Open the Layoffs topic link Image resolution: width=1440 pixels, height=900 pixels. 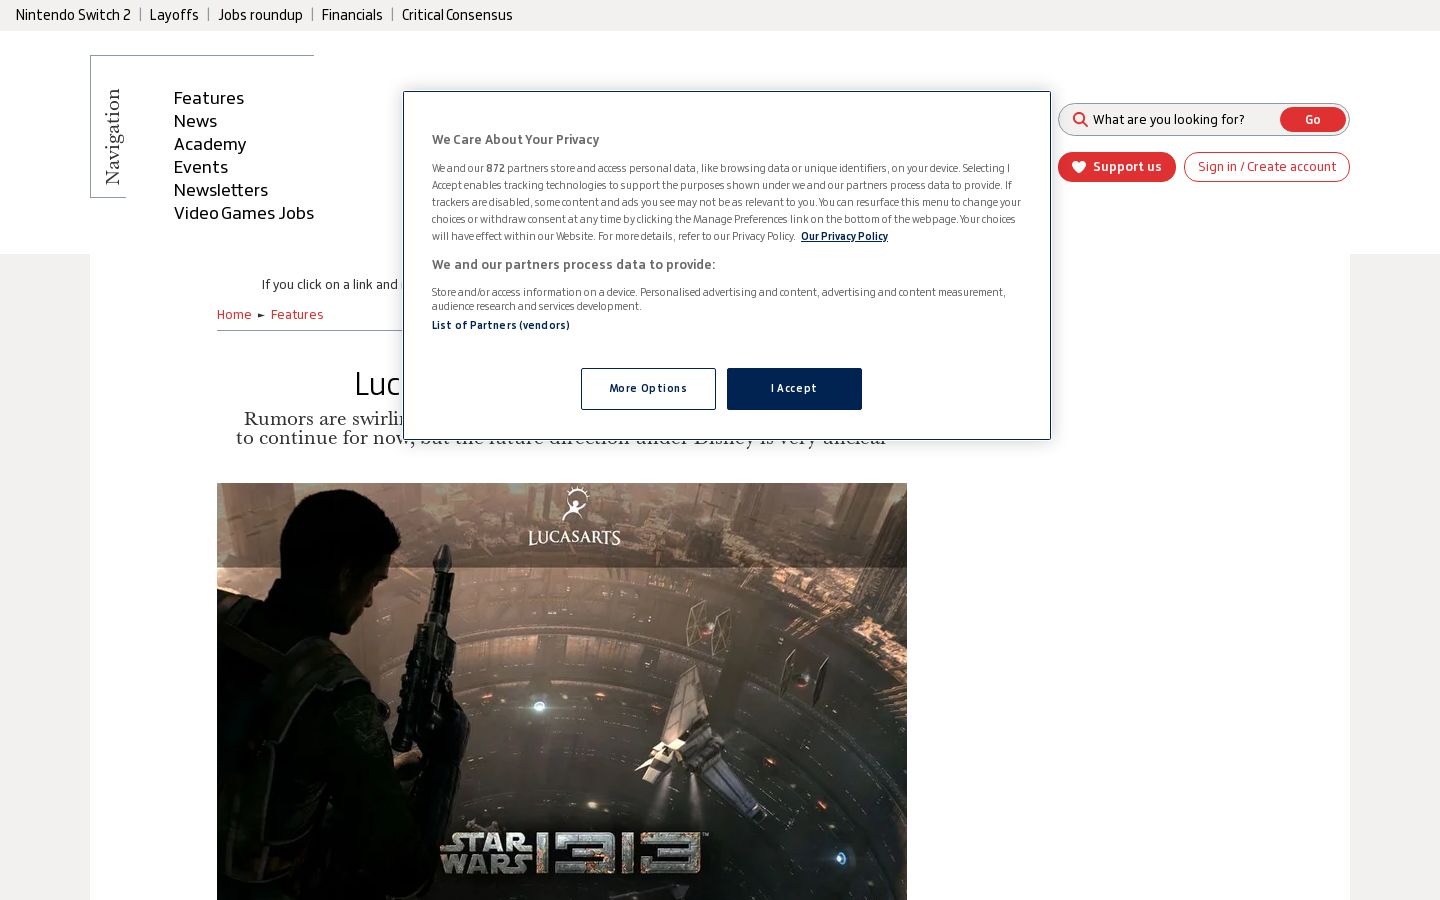[174, 15]
